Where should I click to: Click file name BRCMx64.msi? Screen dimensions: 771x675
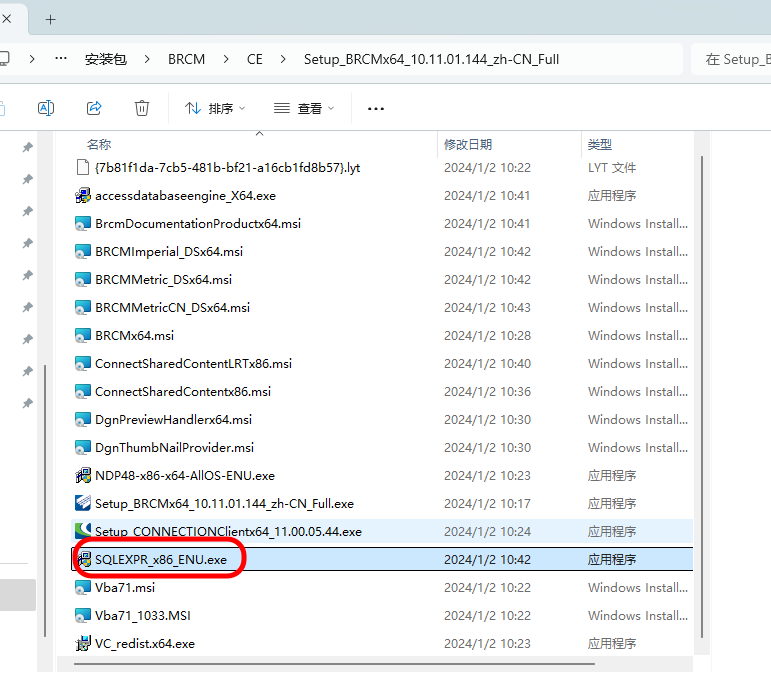click(x=134, y=336)
